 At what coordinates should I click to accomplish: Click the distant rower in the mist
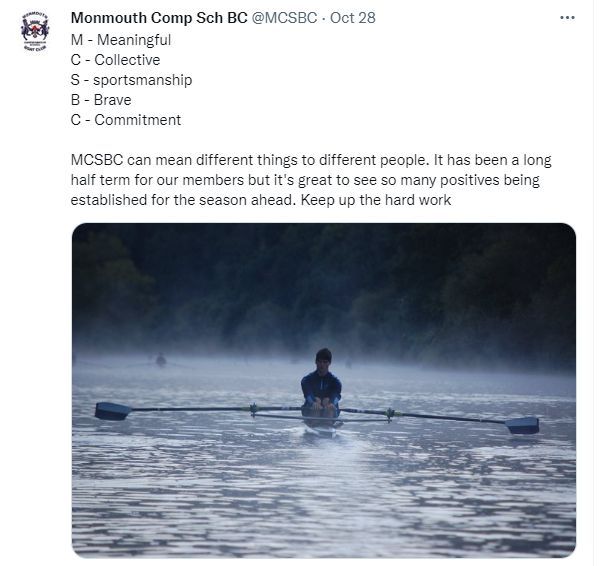pos(161,360)
